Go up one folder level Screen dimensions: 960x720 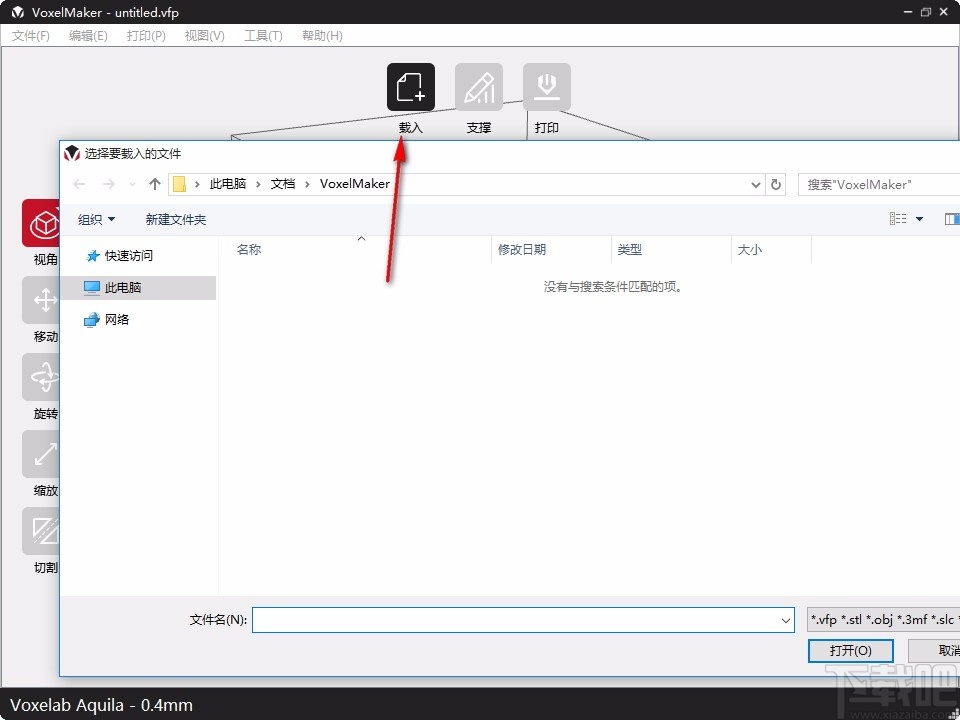click(155, 184)
